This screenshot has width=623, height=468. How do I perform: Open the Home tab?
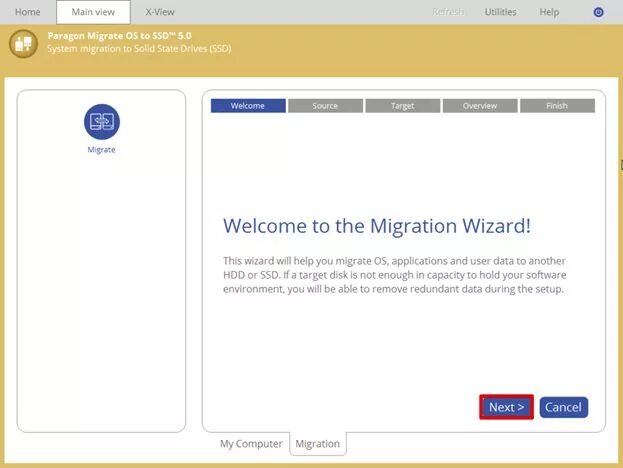pyautogui.click(x=27, y=12)
